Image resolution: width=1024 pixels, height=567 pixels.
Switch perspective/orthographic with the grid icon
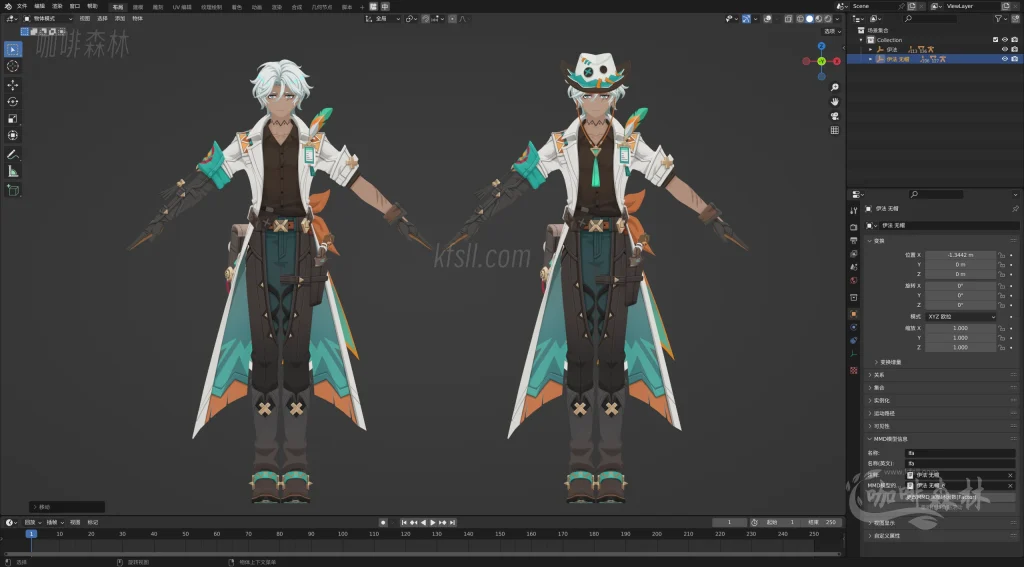tap(835, 130)
